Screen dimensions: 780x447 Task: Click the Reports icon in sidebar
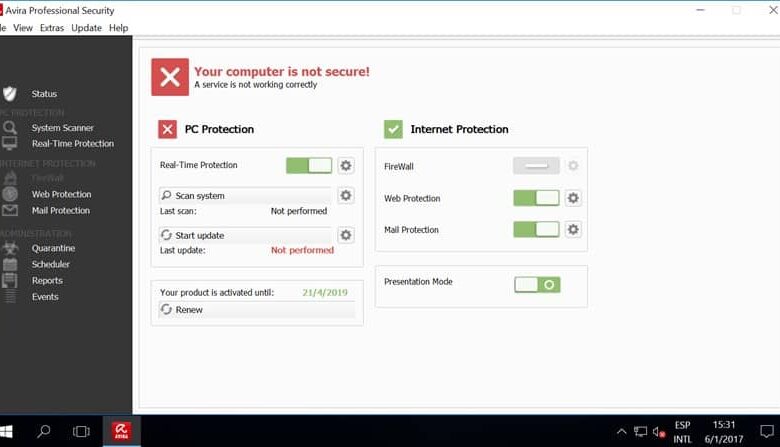pos(9,280)
